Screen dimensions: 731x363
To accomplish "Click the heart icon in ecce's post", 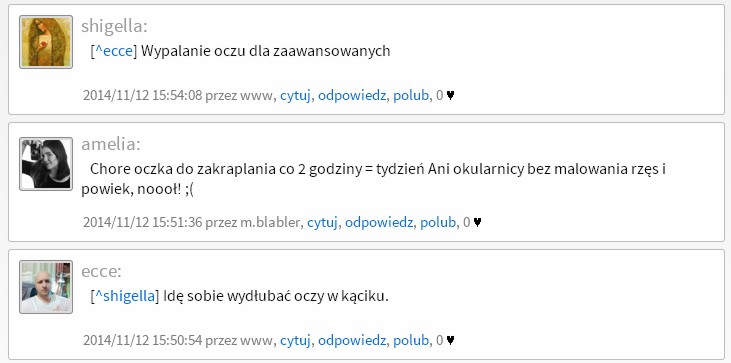I will [450, 341].
